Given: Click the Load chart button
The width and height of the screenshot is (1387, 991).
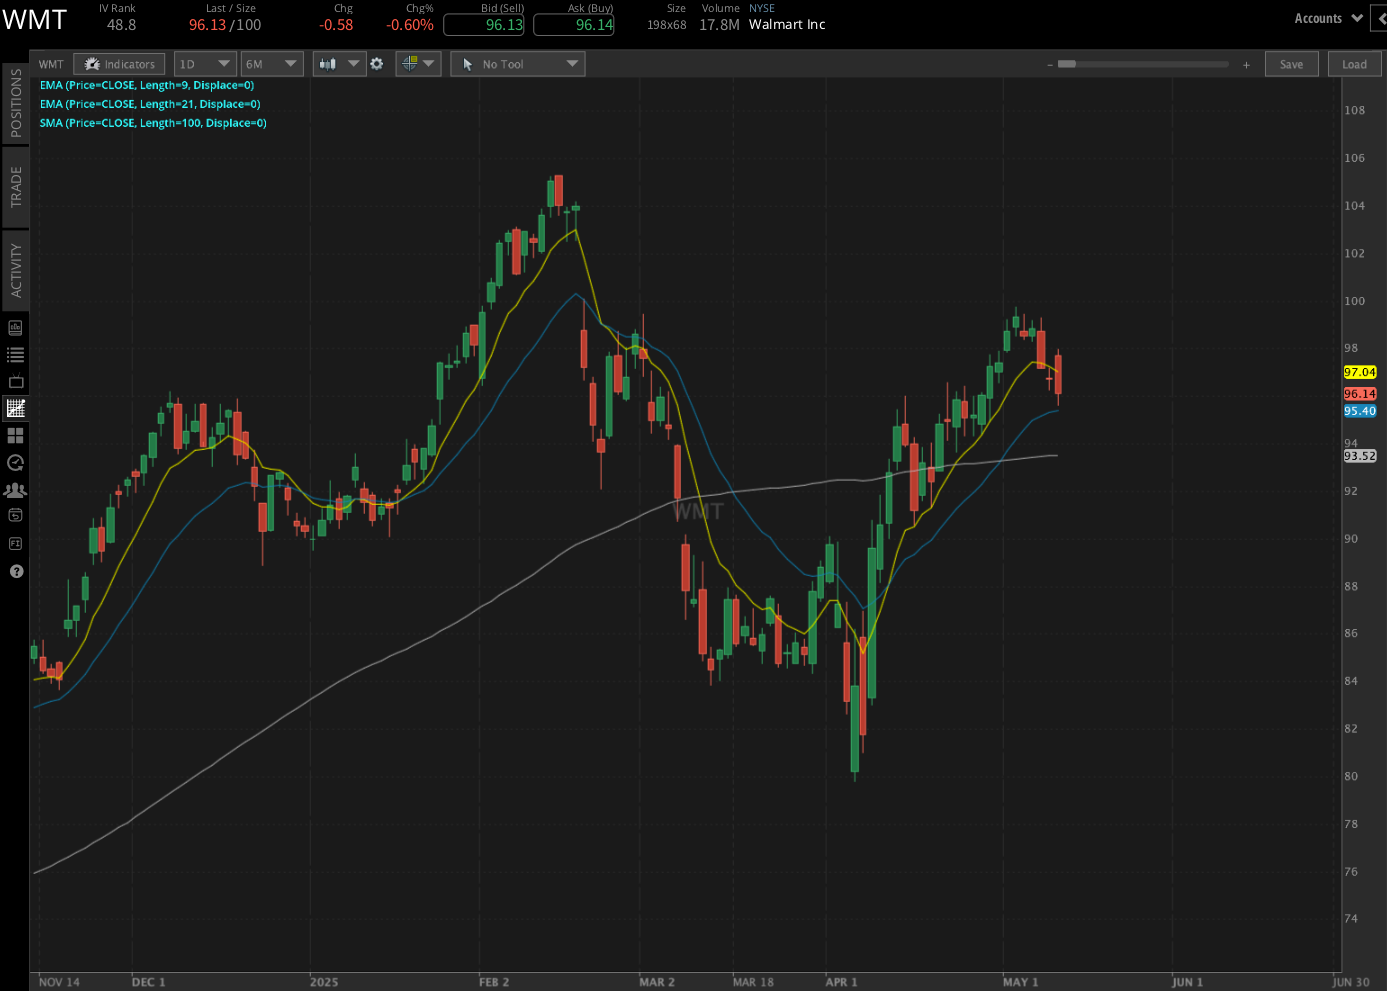Looking at the screenshot, I should pos(1354,64).
